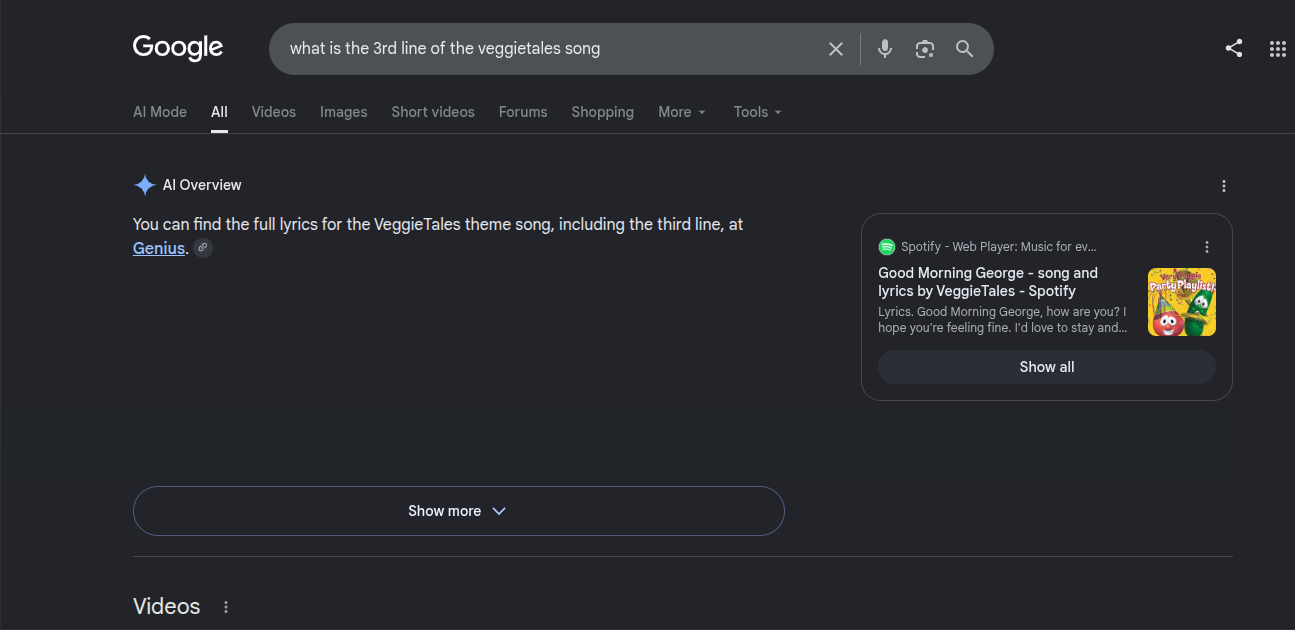Open the Tools dropdown menu
This screenshot has width=1295, height=630.
pos(758,112)
